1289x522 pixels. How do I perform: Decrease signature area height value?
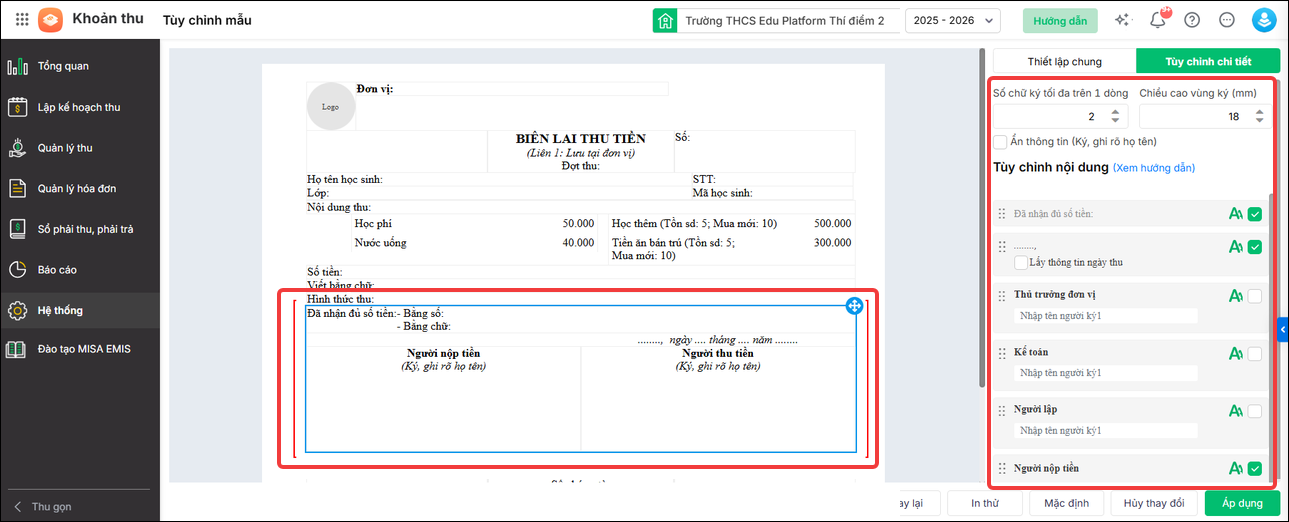[x=1259, y=121]
